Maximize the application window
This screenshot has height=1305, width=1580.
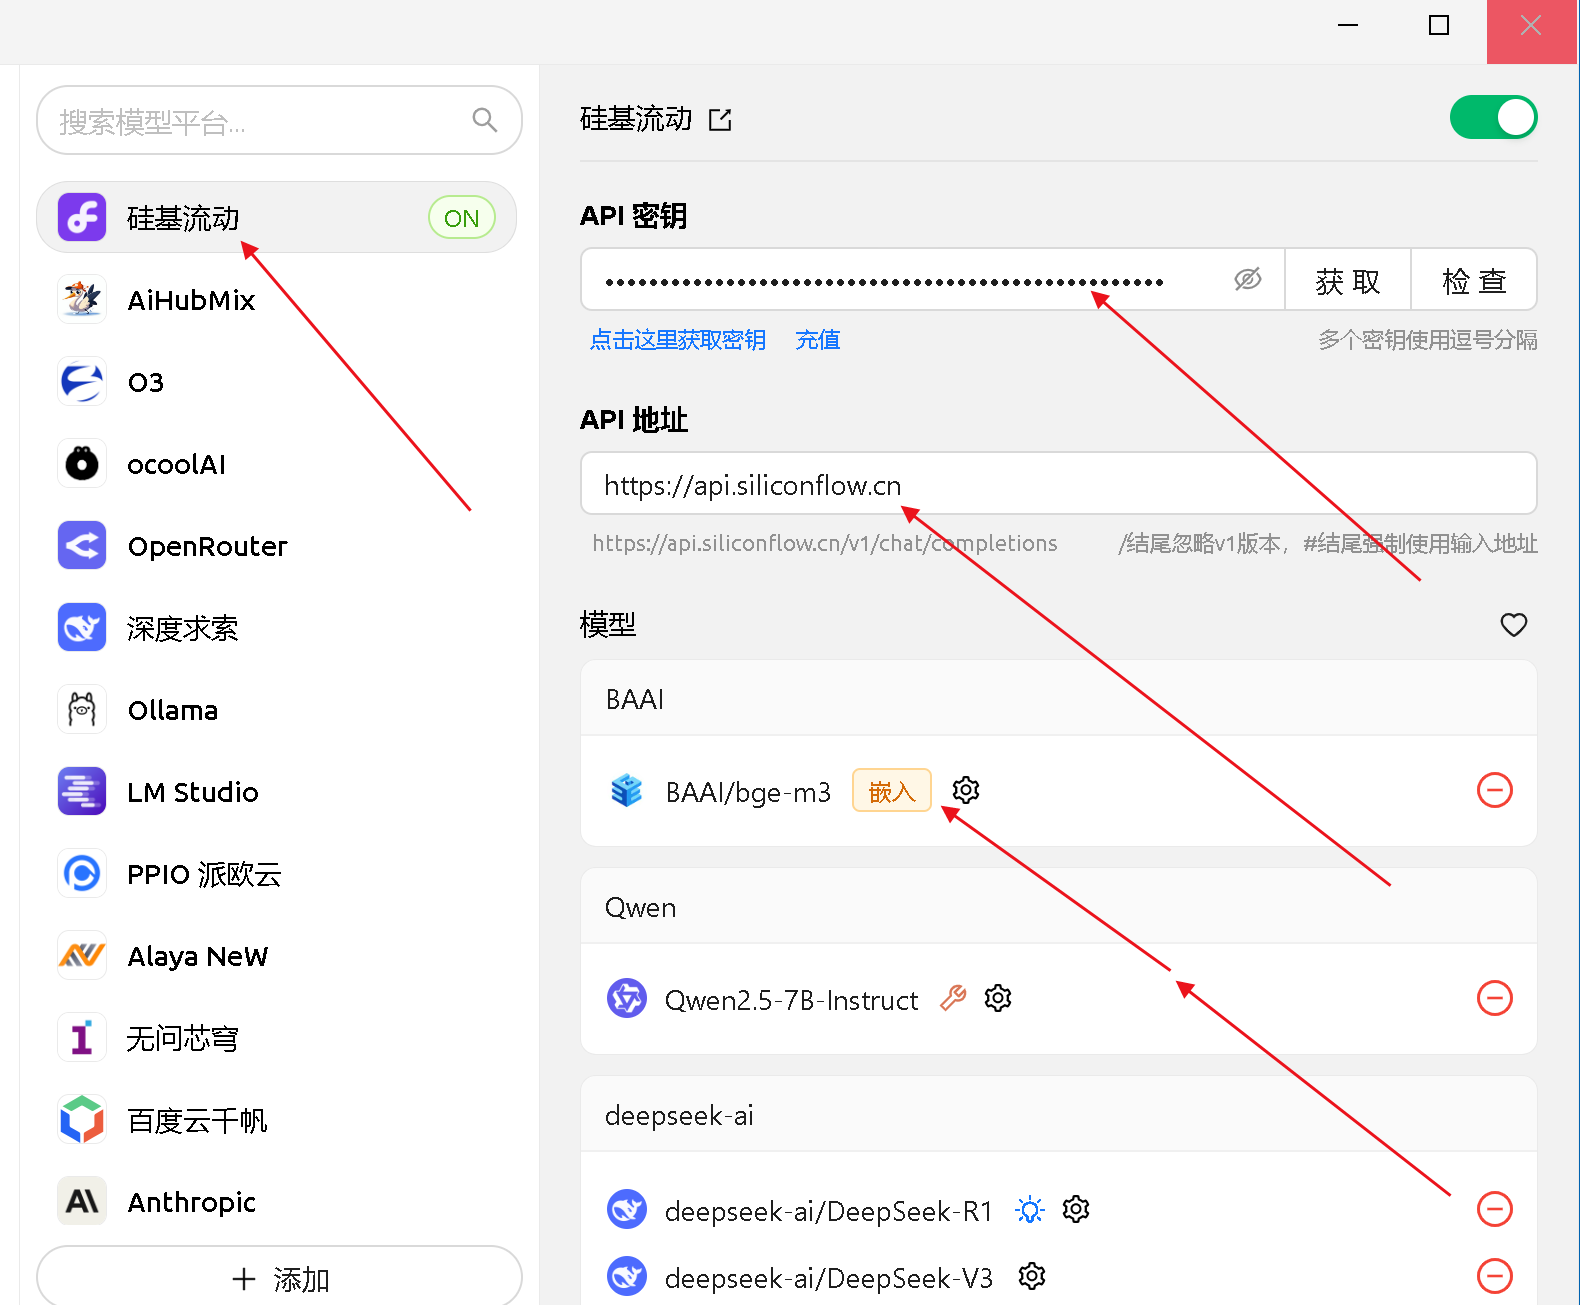1439,25
